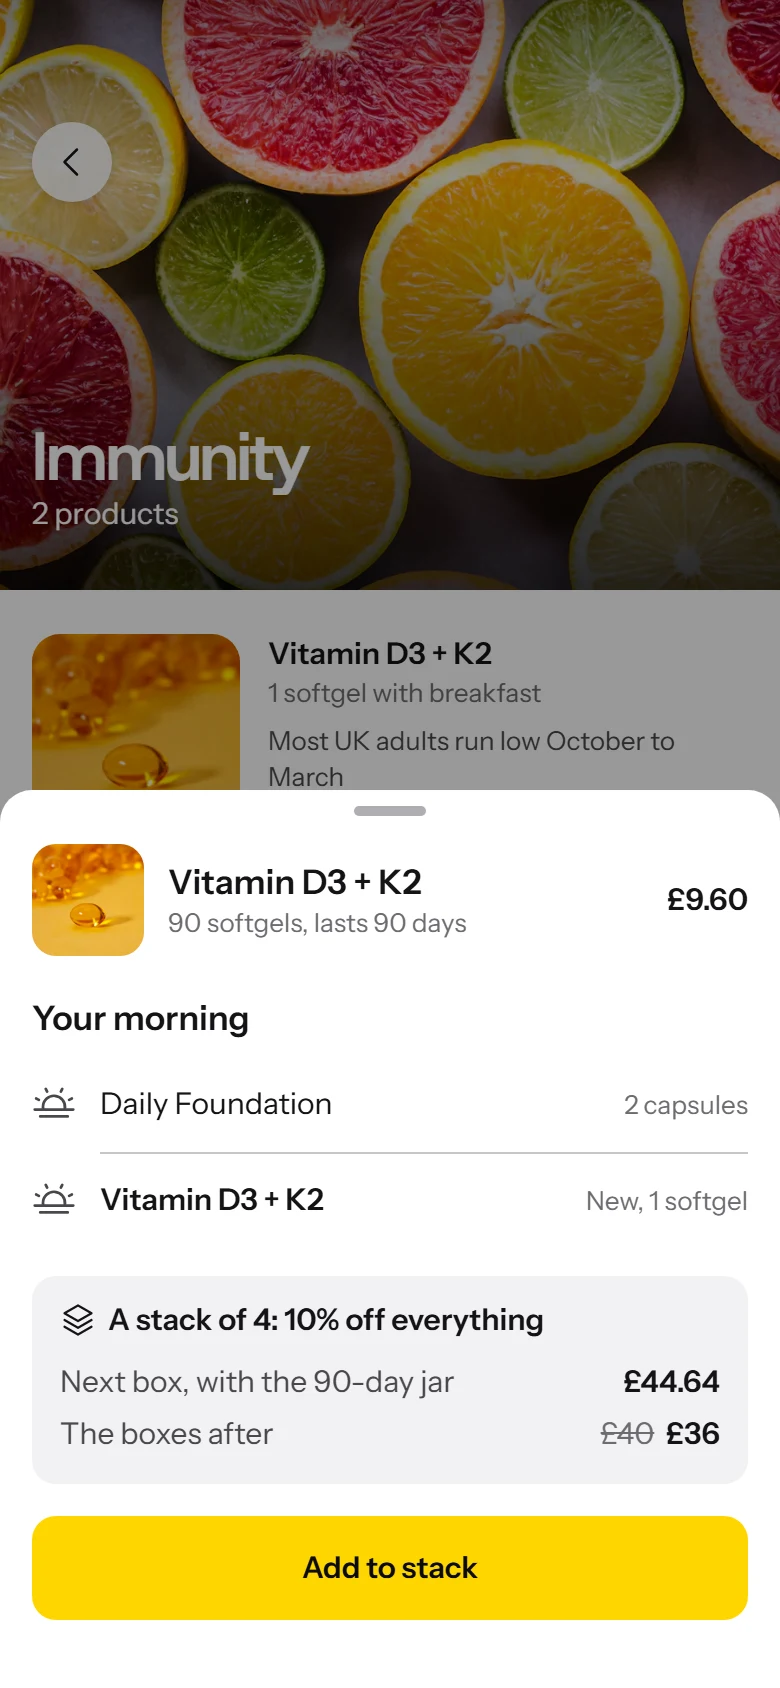Open the background Vitamin D3 product image
The width and height of the screenshot is (780, 1688).
(x=136, y=712)
